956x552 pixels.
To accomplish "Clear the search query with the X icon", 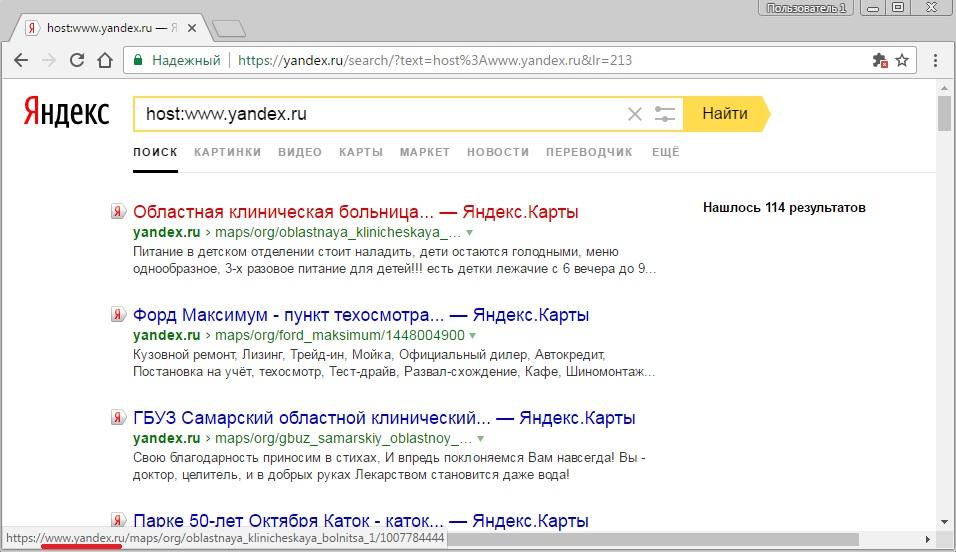I will point(635,114).
